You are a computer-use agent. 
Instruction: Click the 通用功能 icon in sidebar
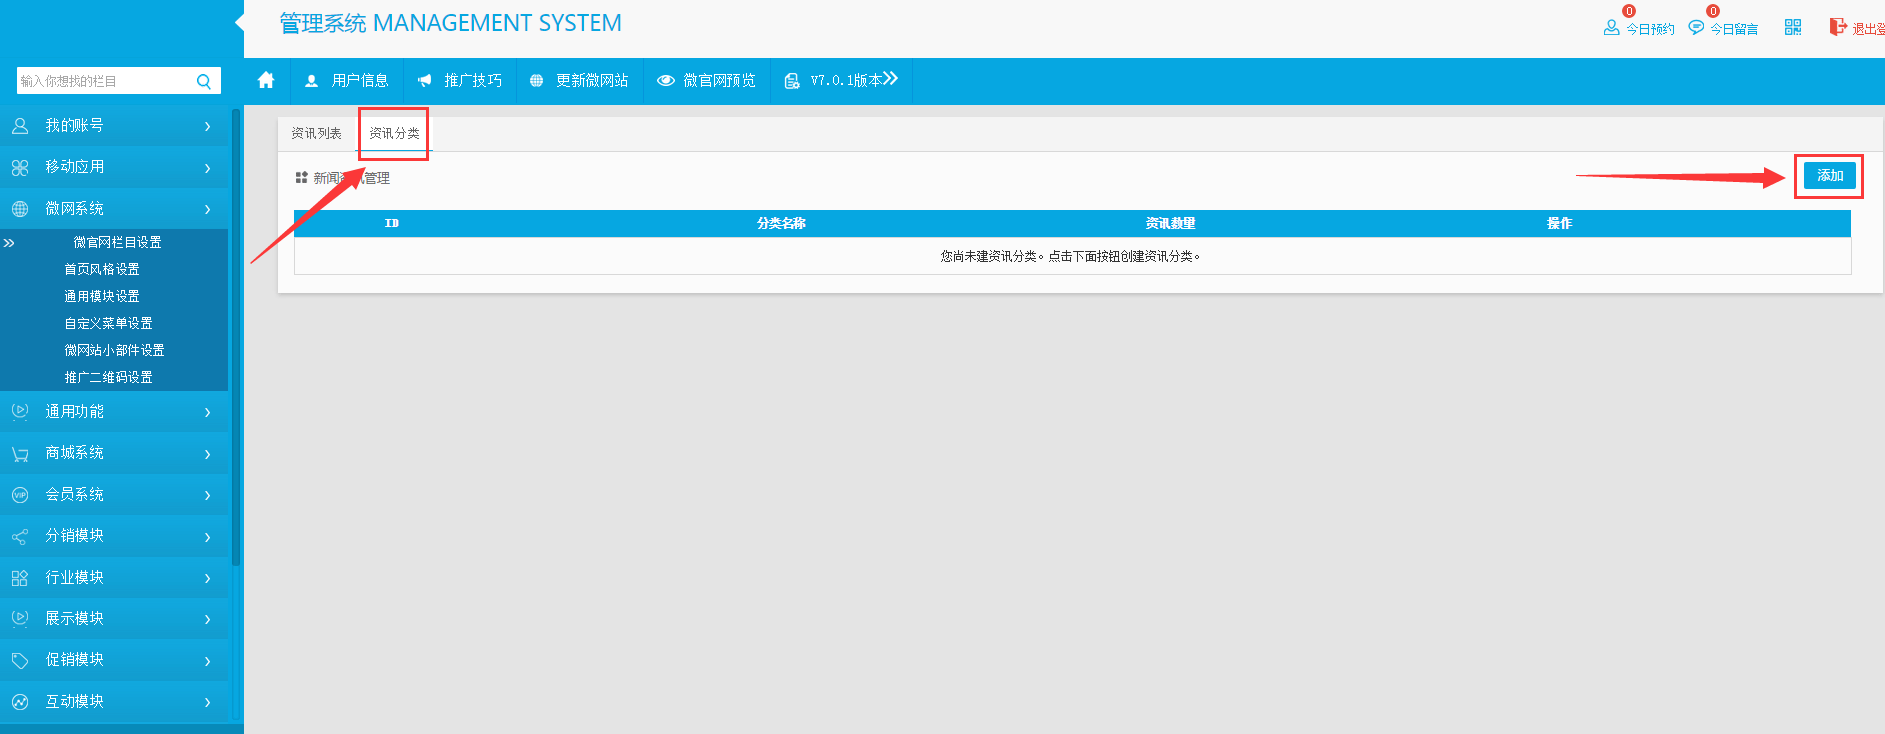click(x=20, y=412)
